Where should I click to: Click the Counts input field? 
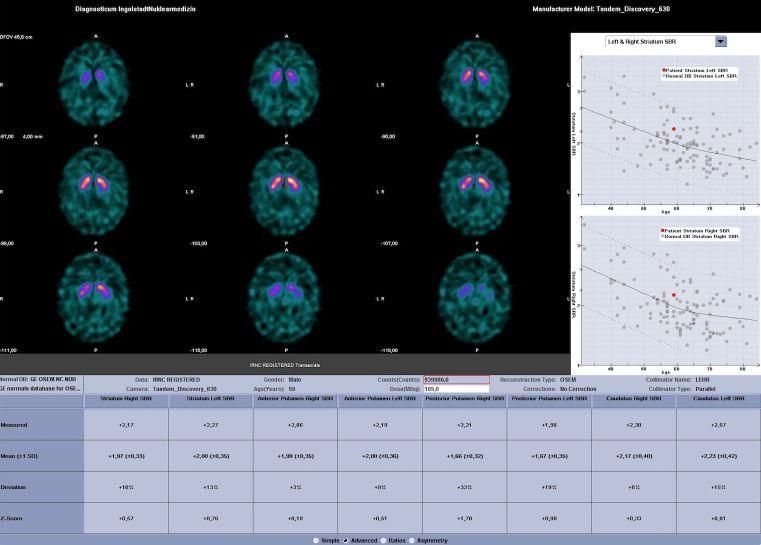(x=456, y=380)
